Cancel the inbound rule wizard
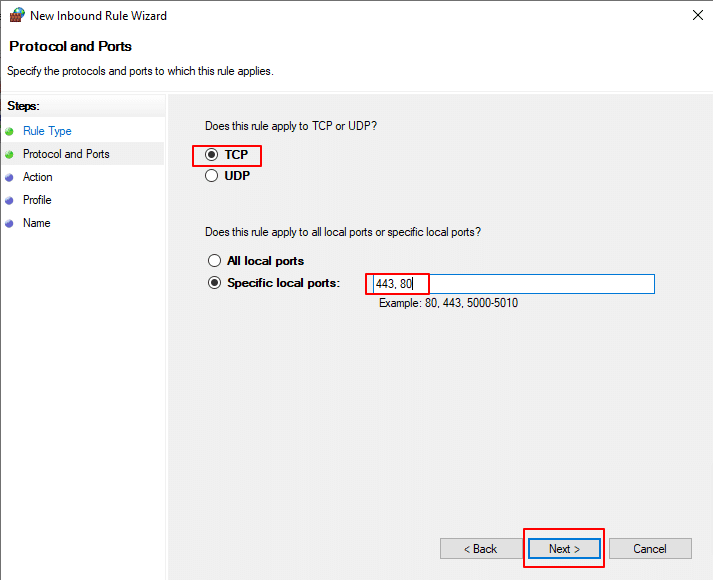This screenshot has height=580, width=713. pos(650,549)
